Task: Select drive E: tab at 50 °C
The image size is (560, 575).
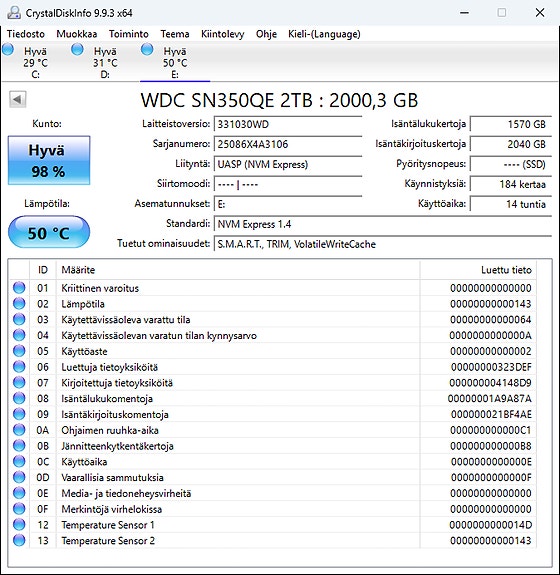Action: point(175,62)
